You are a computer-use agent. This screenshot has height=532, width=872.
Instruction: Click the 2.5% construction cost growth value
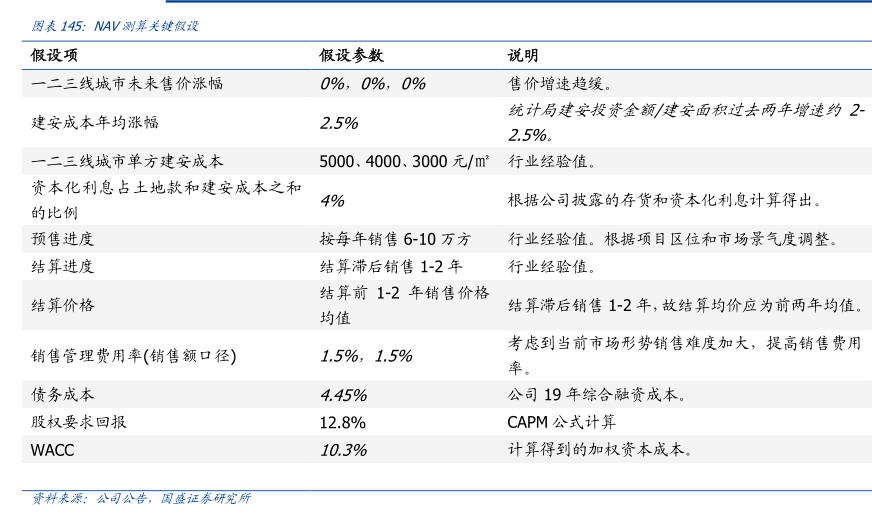coord(339,123)
